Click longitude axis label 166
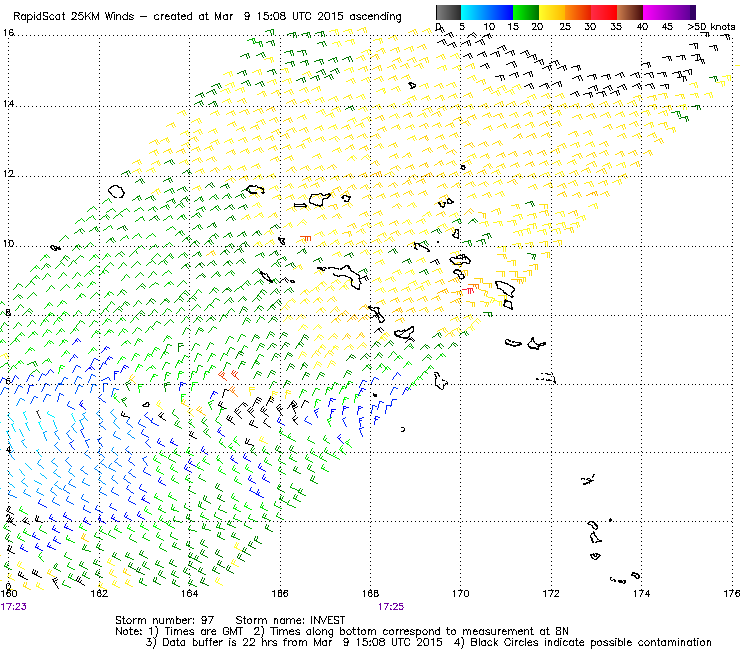Viewport: 740px width, 650px height. 280,593
